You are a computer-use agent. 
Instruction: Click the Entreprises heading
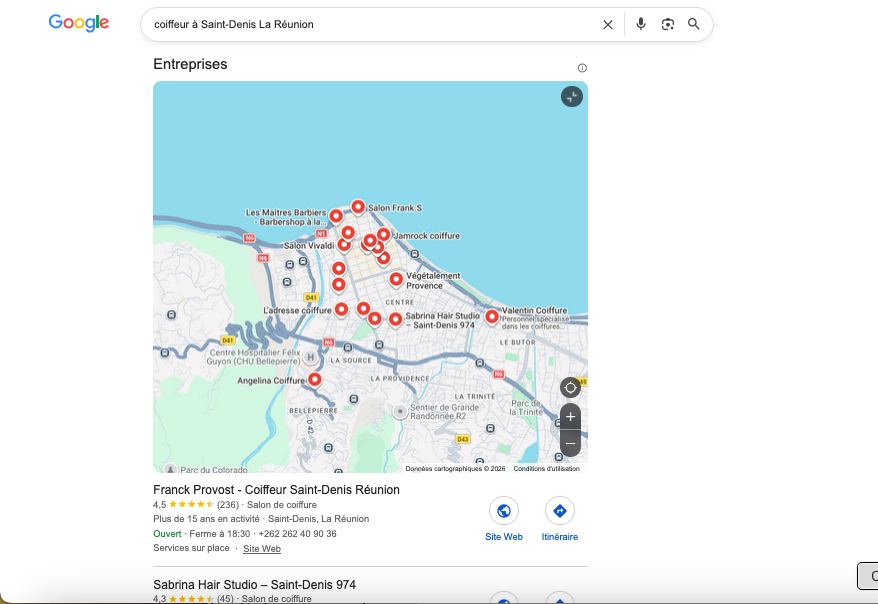coord(190,64)
